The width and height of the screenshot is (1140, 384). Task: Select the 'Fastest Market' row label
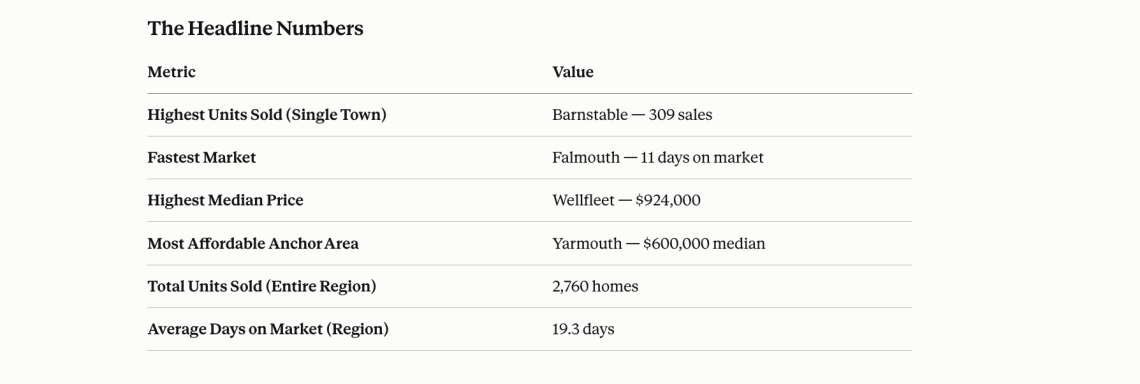[x=201, y=158]
